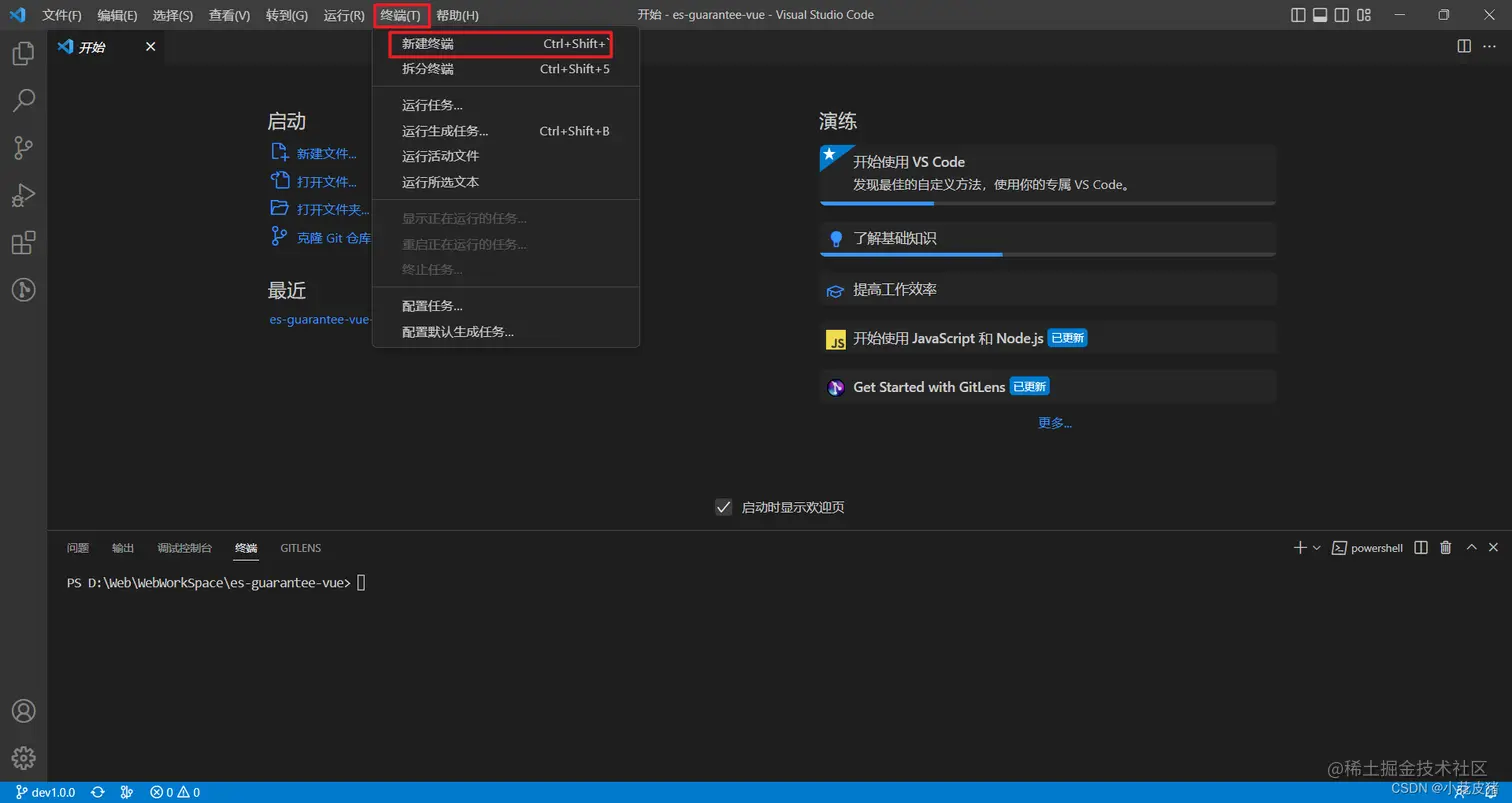Maximize panel size with chevron up

click(1471, 548)
